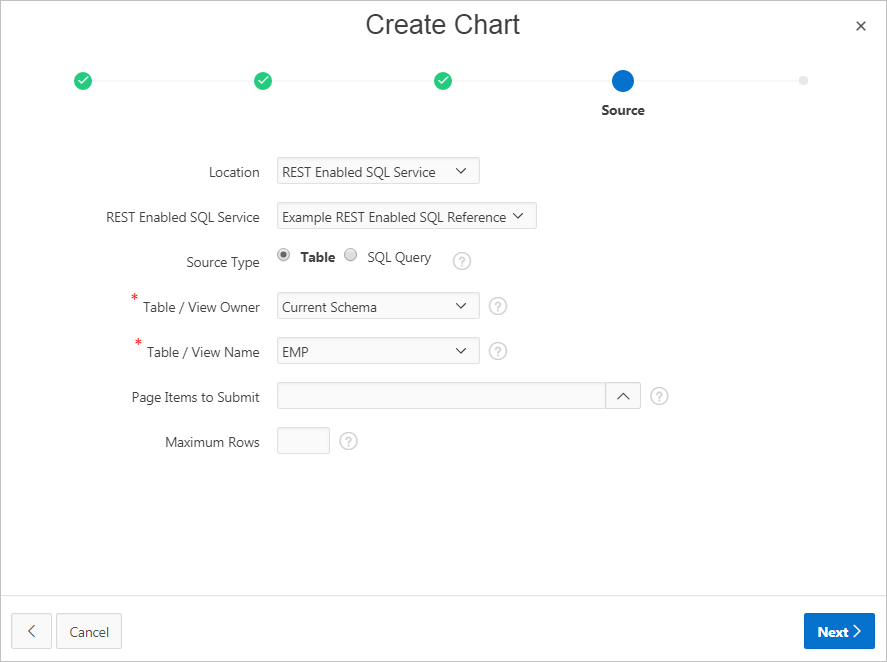Select the third completed wizard step
The width and height of the screenshot is (887, 662).
coord(443,81)
